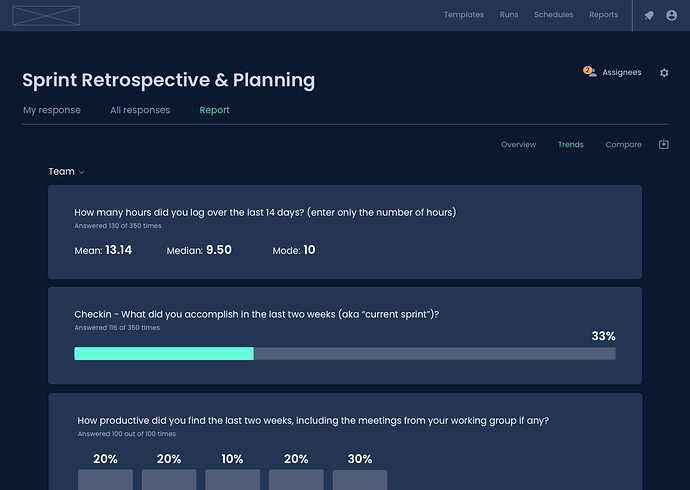The width and height of the screenshot is (690, 490).
Task: Go to the Runs page
Action: [509, 15]
